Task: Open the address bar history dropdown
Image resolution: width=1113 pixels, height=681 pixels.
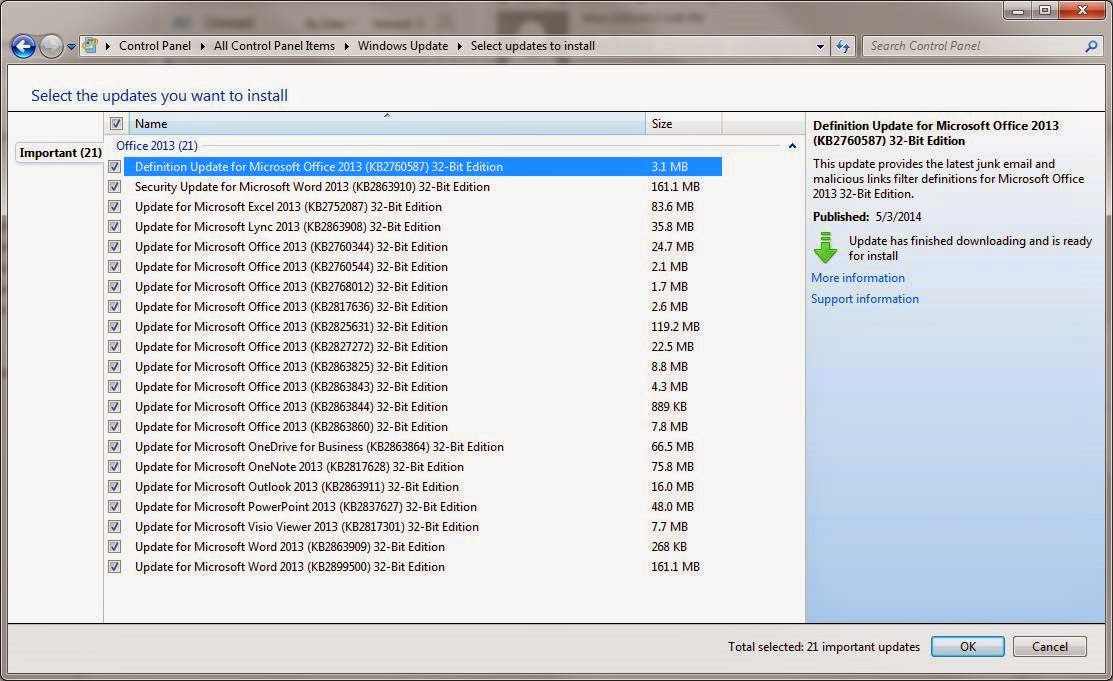Action: pyautogui.click(x=821, y=46)
